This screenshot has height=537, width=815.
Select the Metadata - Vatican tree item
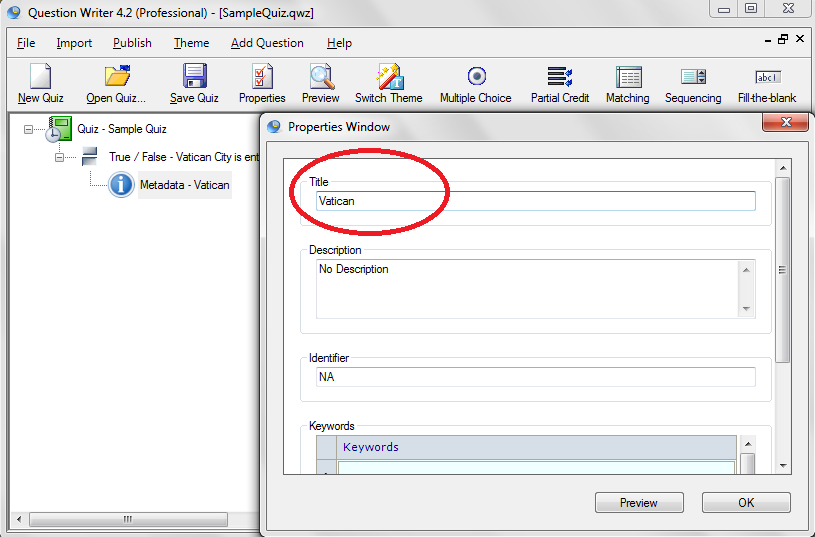point(185,185)
